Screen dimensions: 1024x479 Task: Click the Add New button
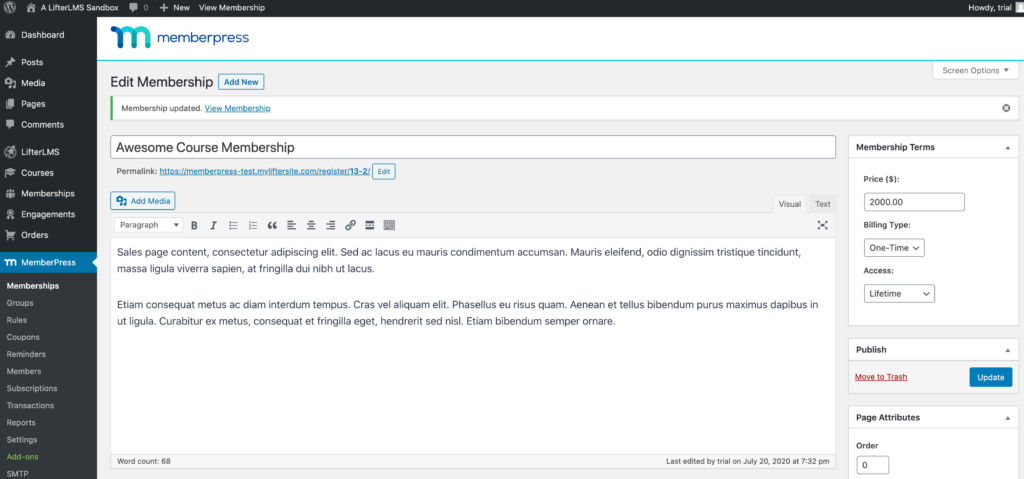click(241, 82)
